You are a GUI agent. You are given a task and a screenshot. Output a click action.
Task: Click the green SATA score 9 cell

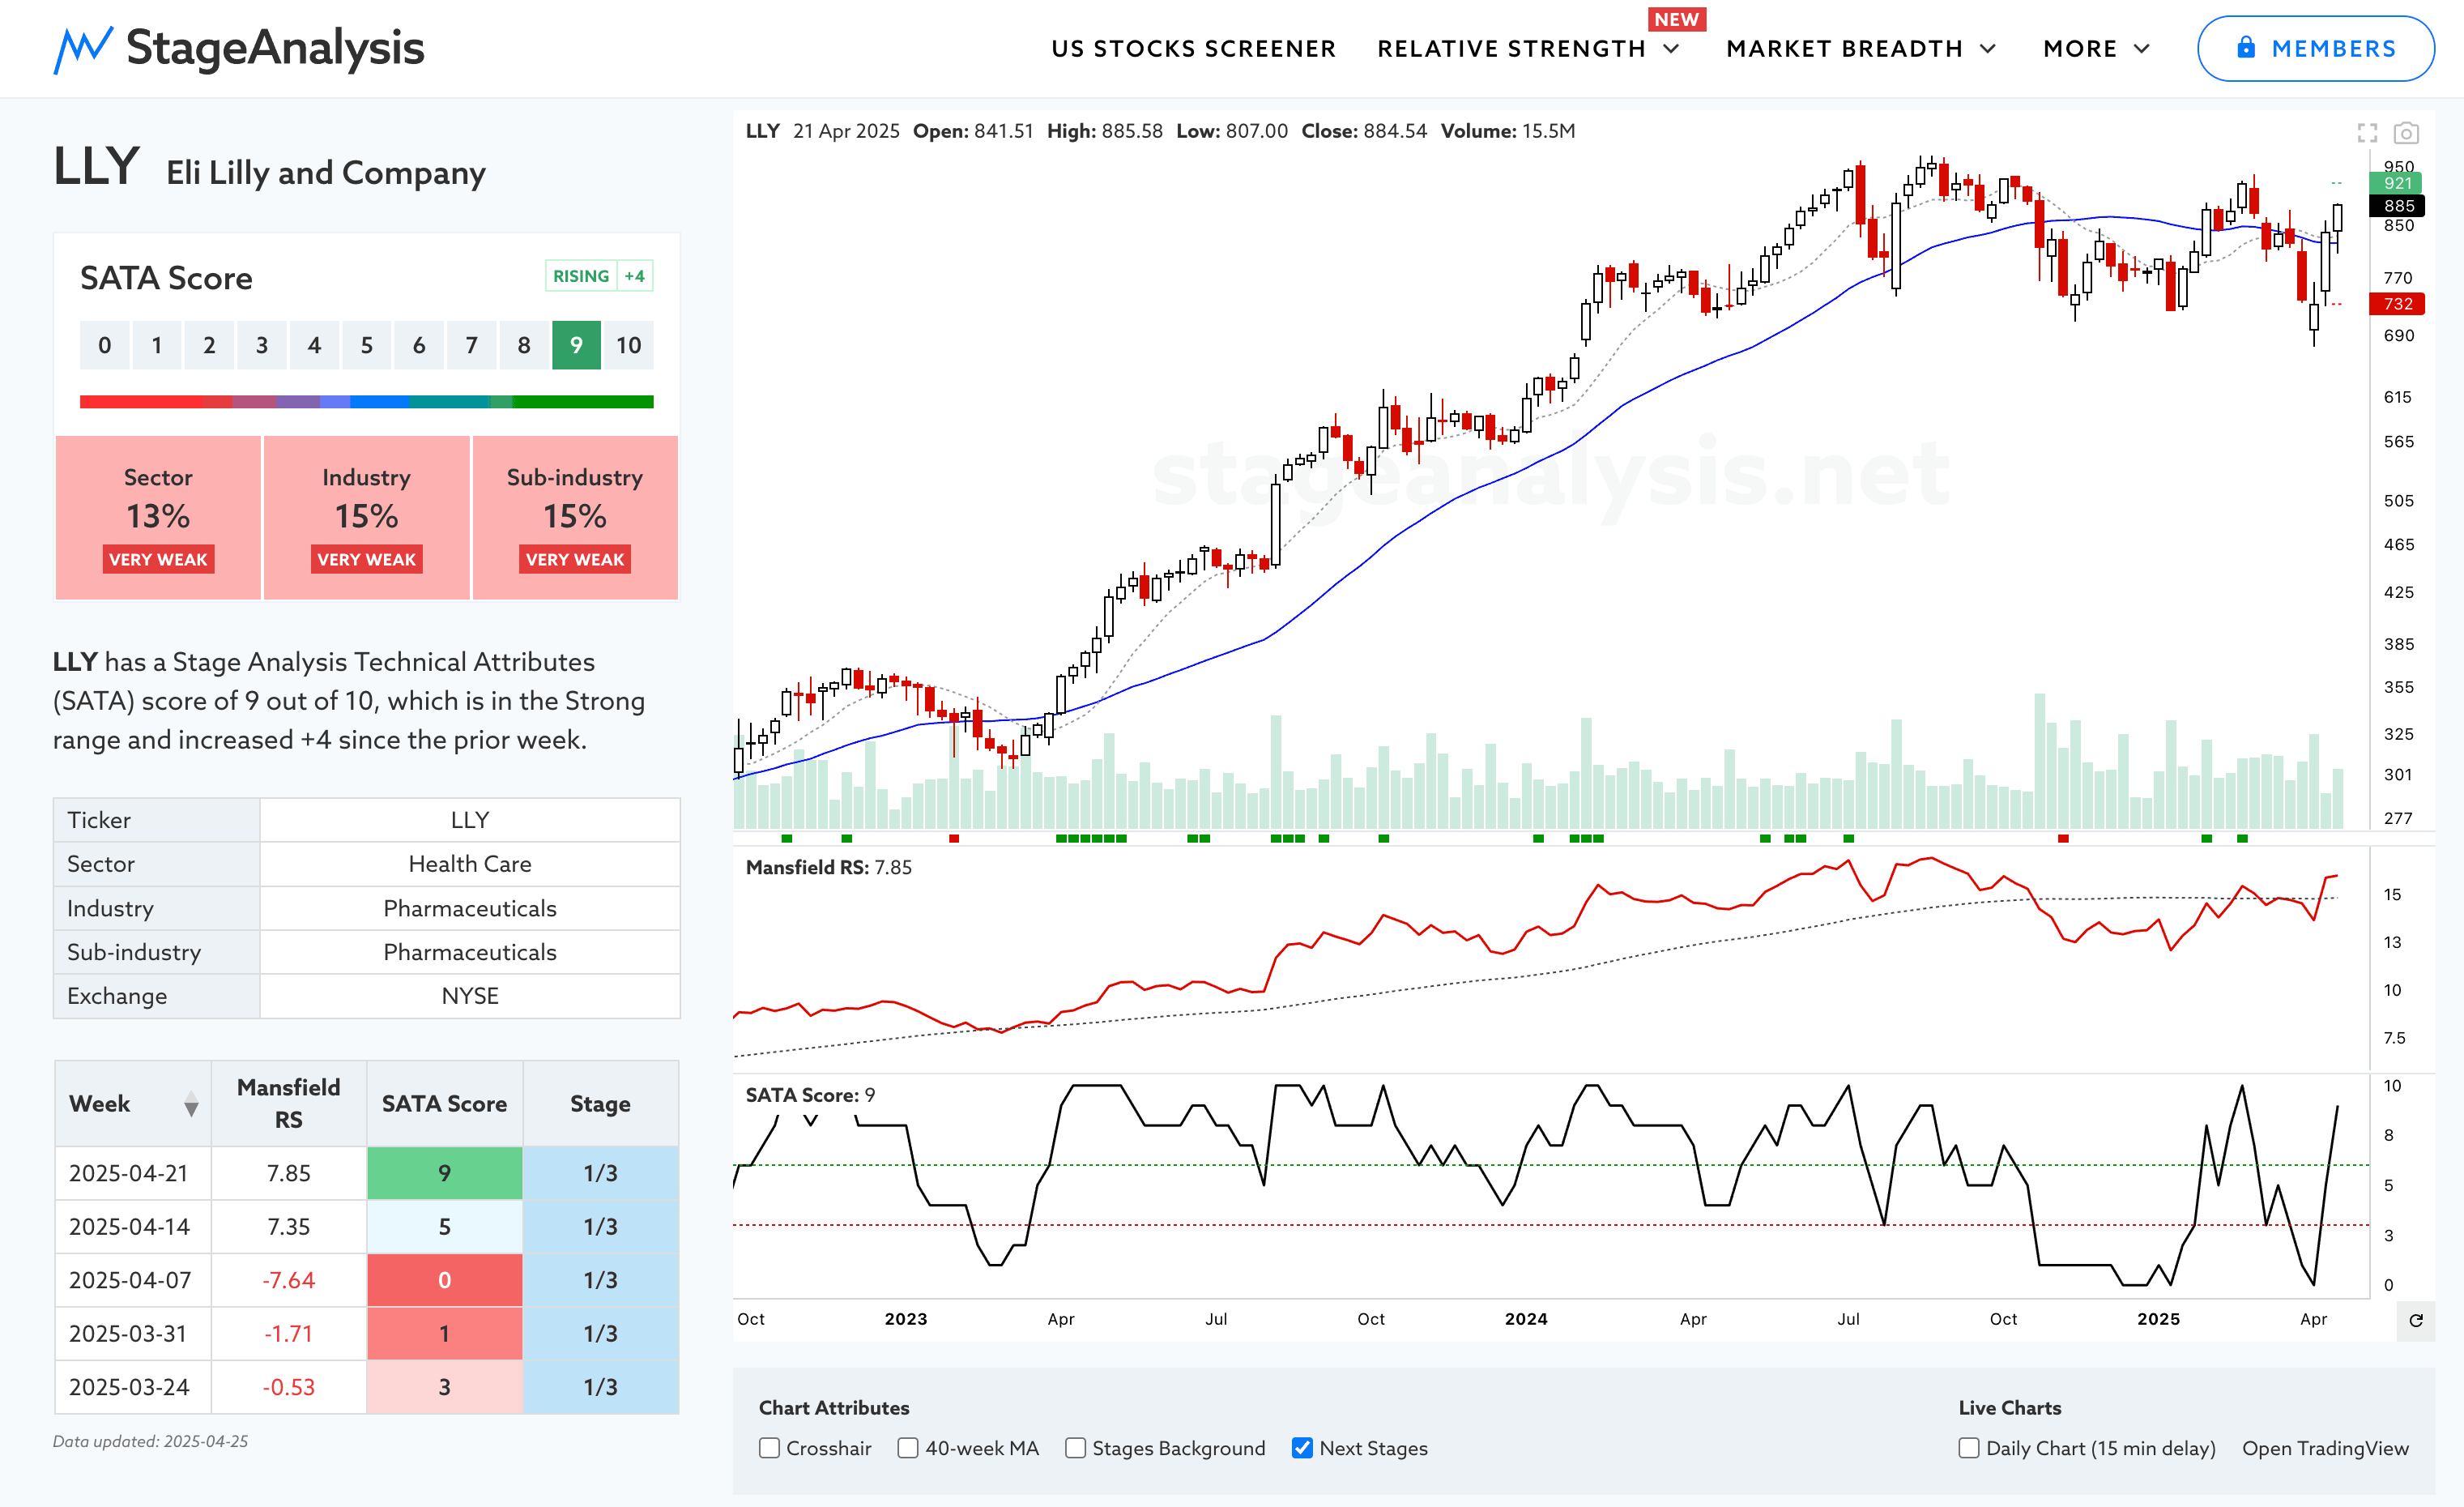(x=576, y=345)
